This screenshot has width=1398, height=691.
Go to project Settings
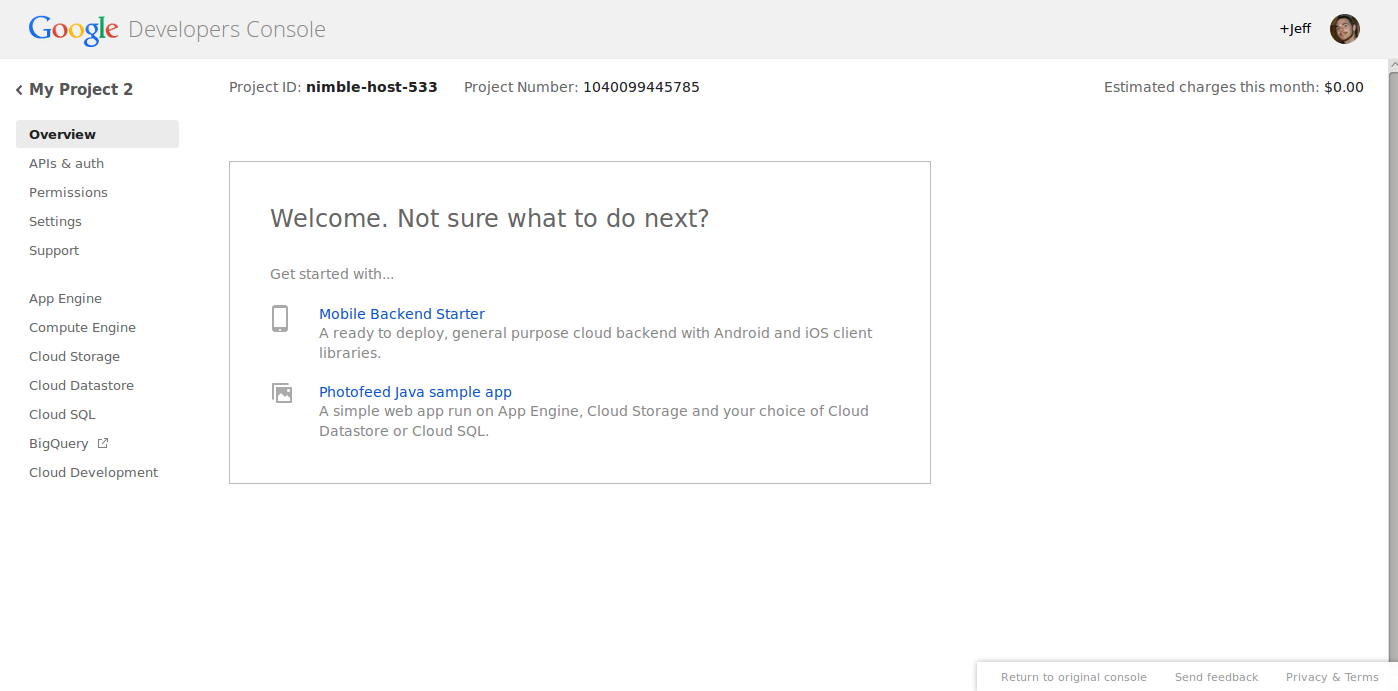pos(55,221)
